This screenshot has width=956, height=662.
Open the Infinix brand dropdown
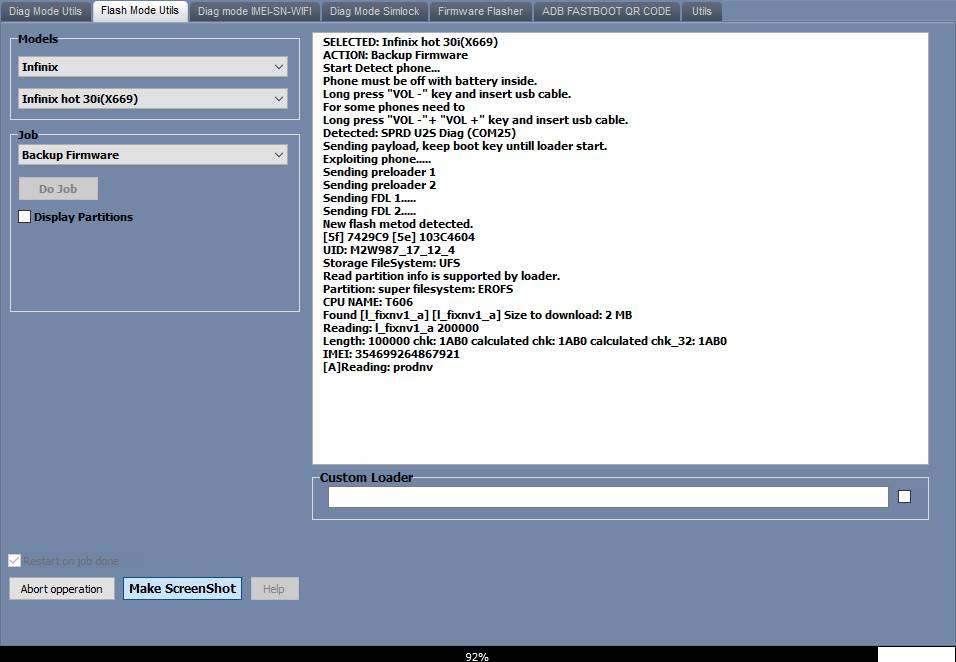[x=153, y=67]
